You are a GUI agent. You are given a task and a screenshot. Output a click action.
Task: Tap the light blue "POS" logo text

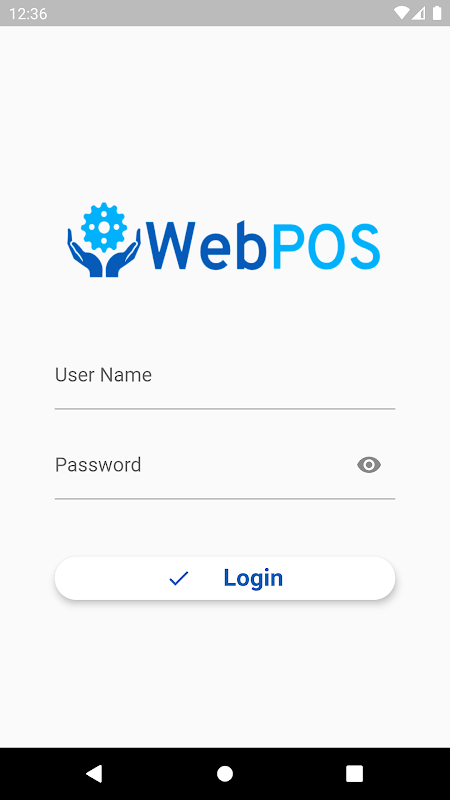point(327,246)
